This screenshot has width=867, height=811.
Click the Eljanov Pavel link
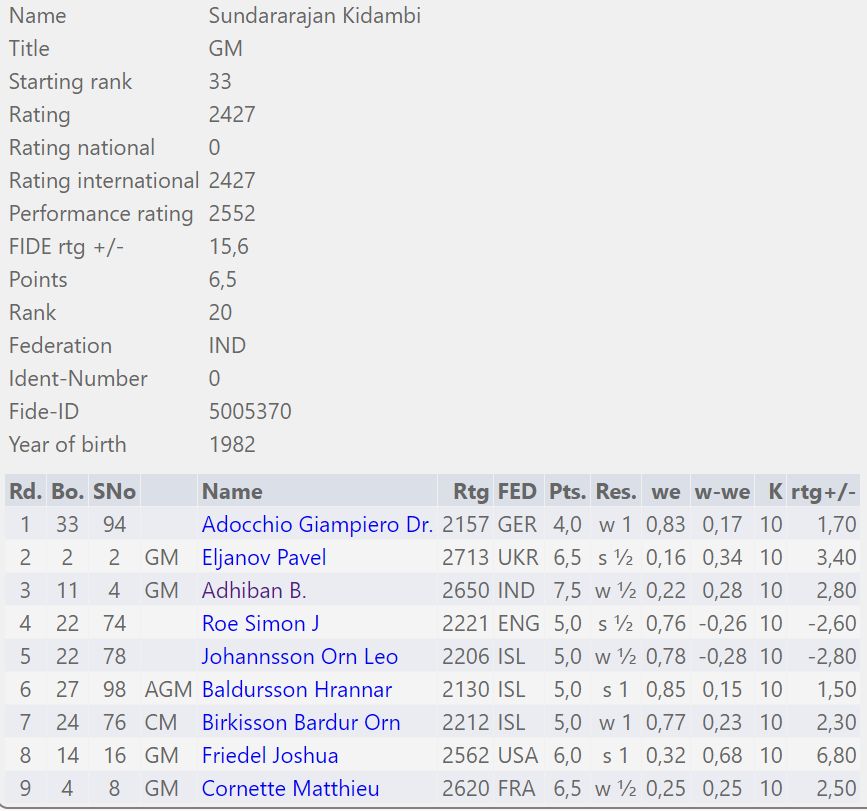click(264, 557)
